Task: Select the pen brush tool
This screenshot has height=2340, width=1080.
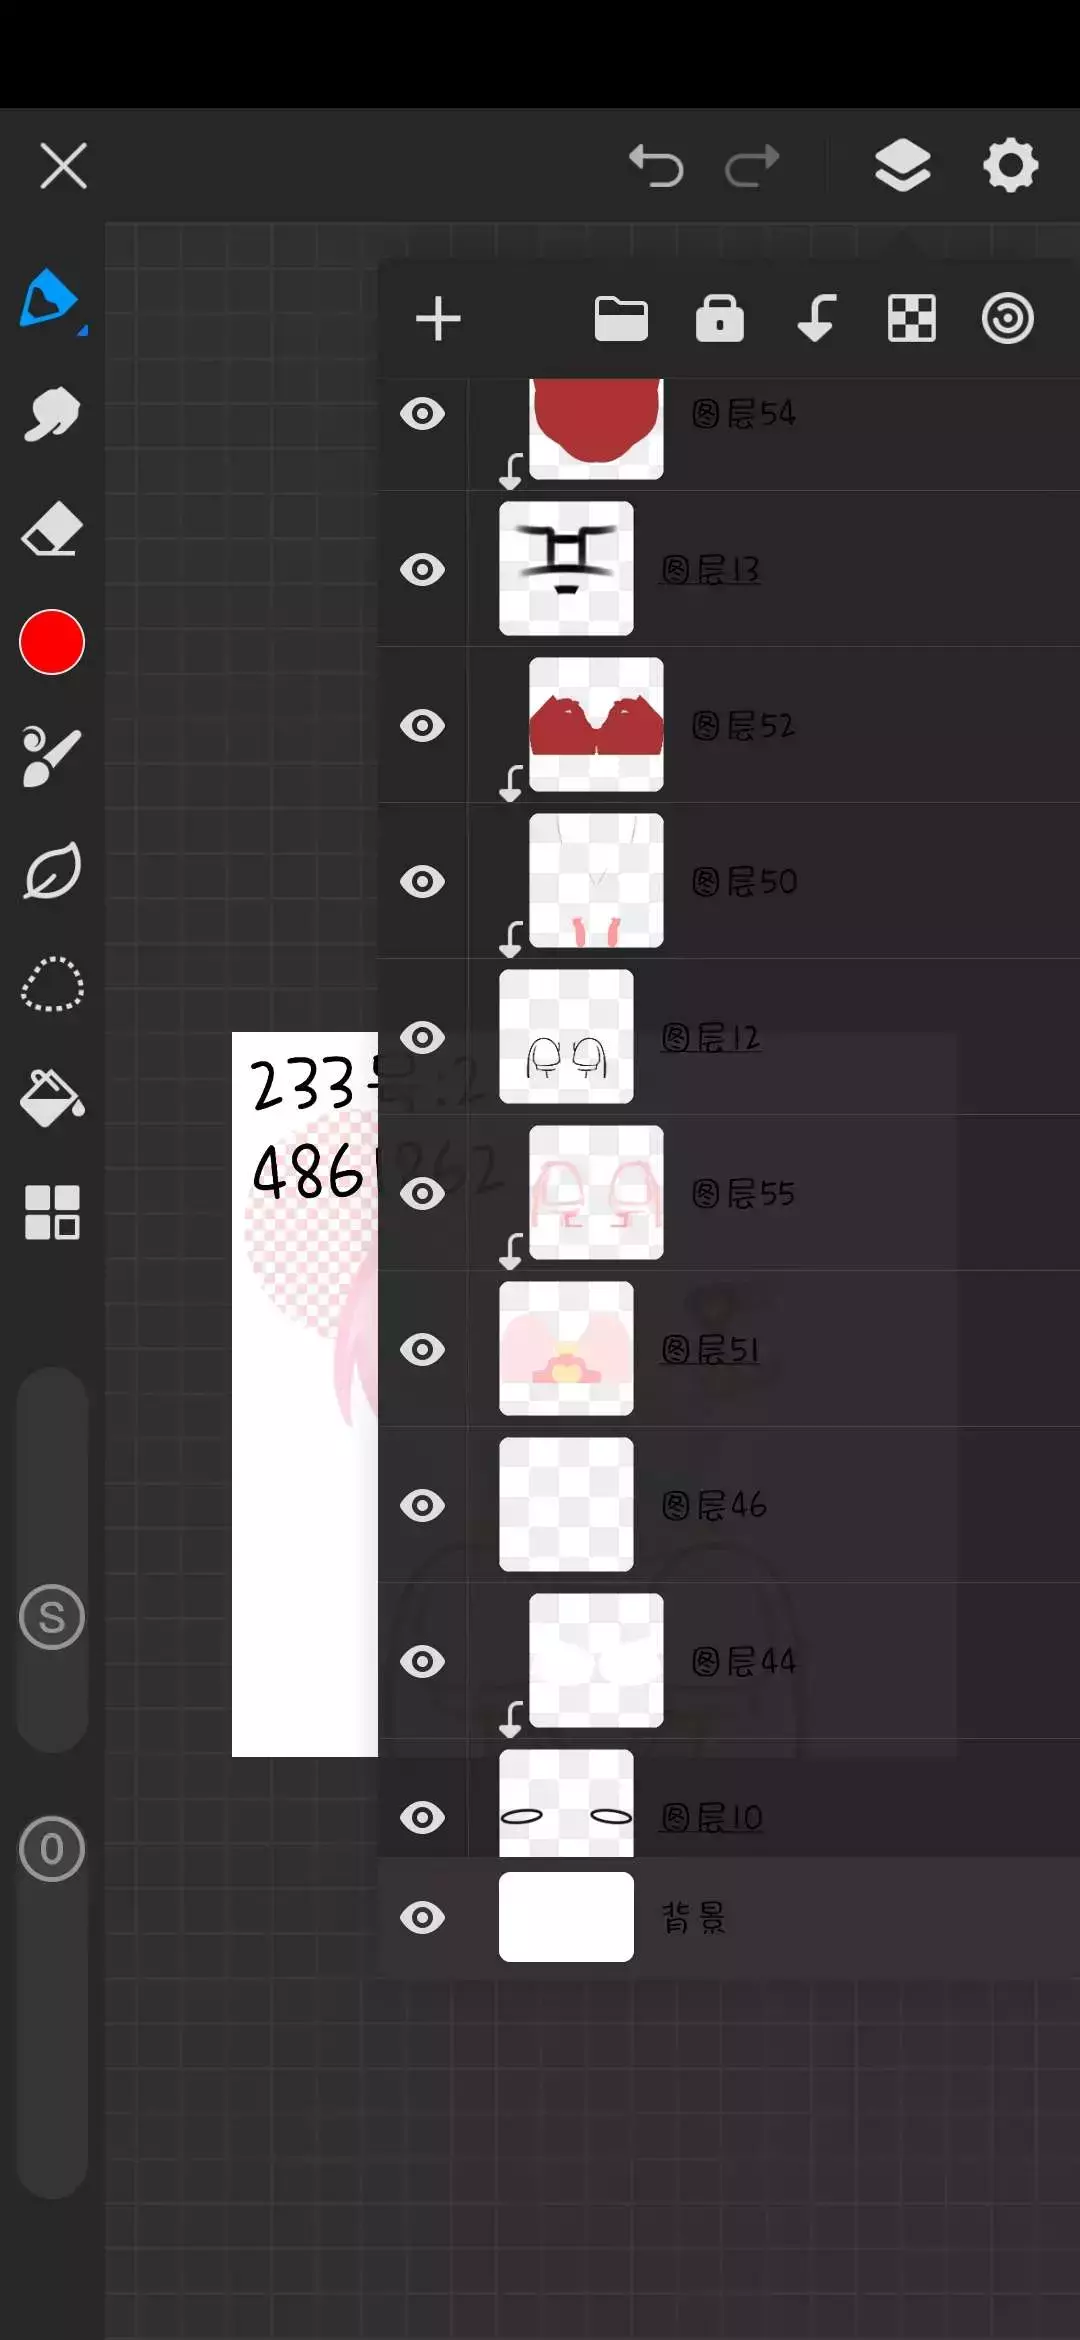Action: tap(50, 299)
